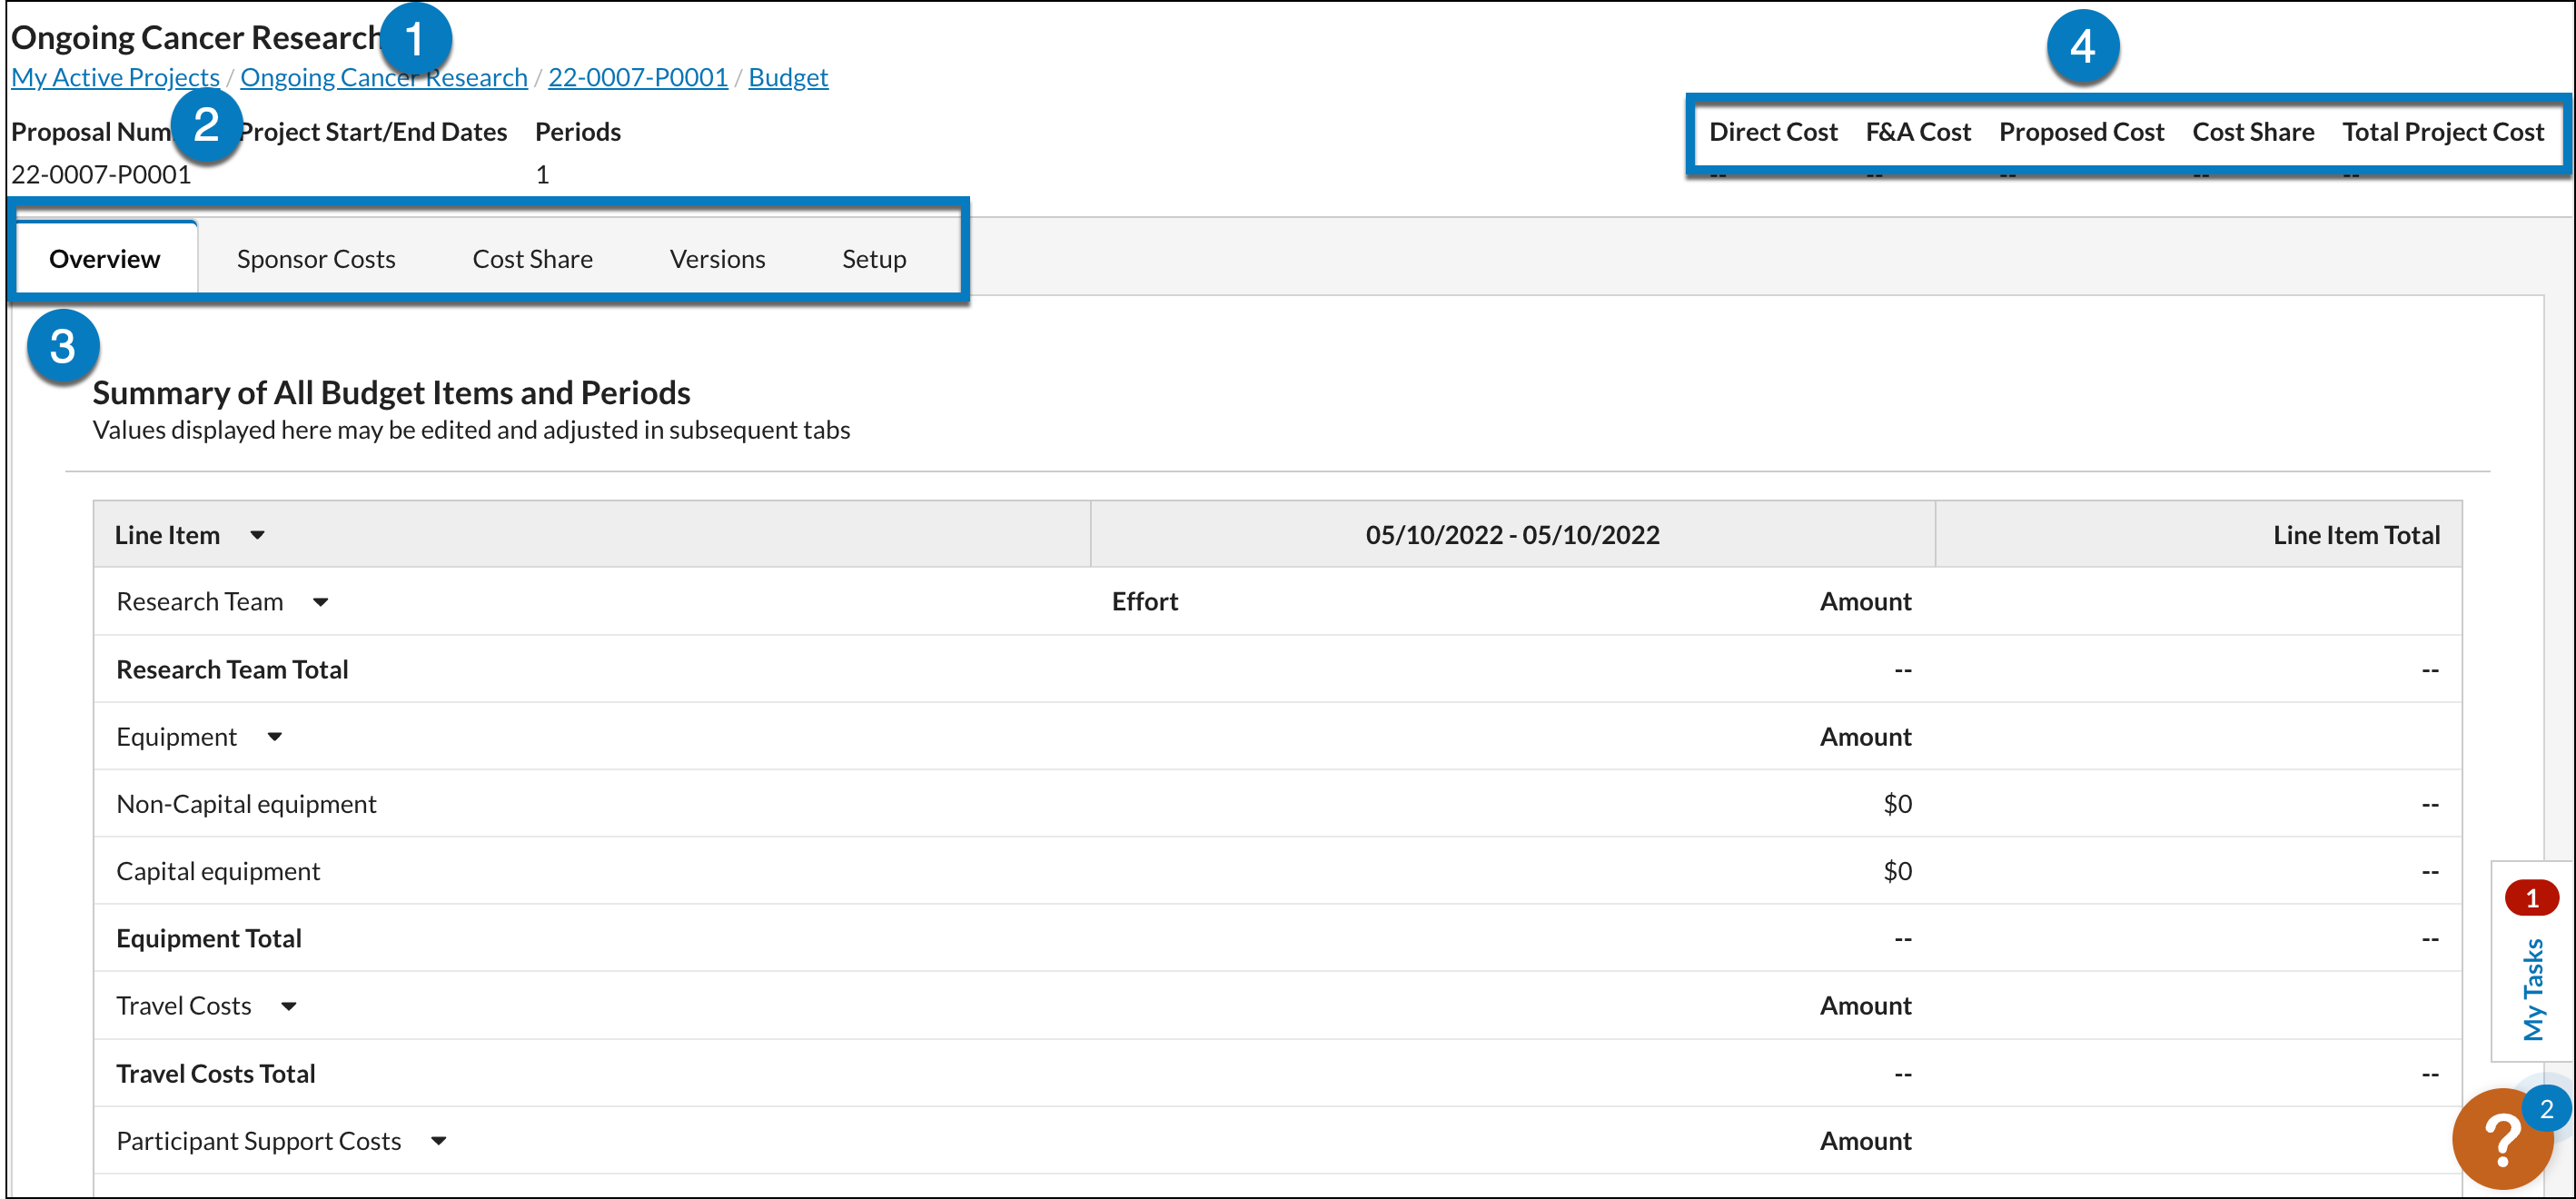Expand the Line Item dropdown arrow

257,535
